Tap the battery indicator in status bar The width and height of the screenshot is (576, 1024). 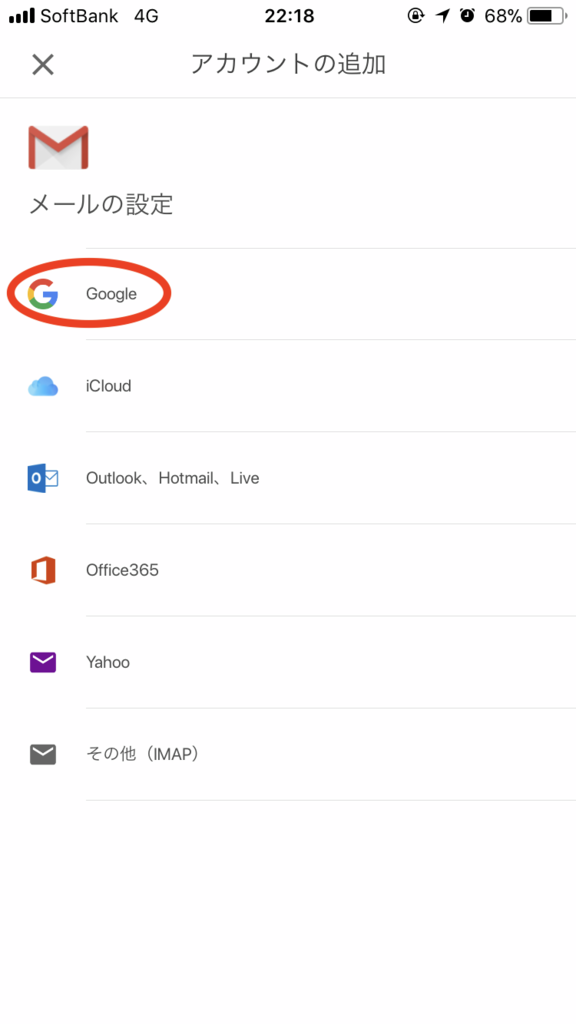(547, 16)
